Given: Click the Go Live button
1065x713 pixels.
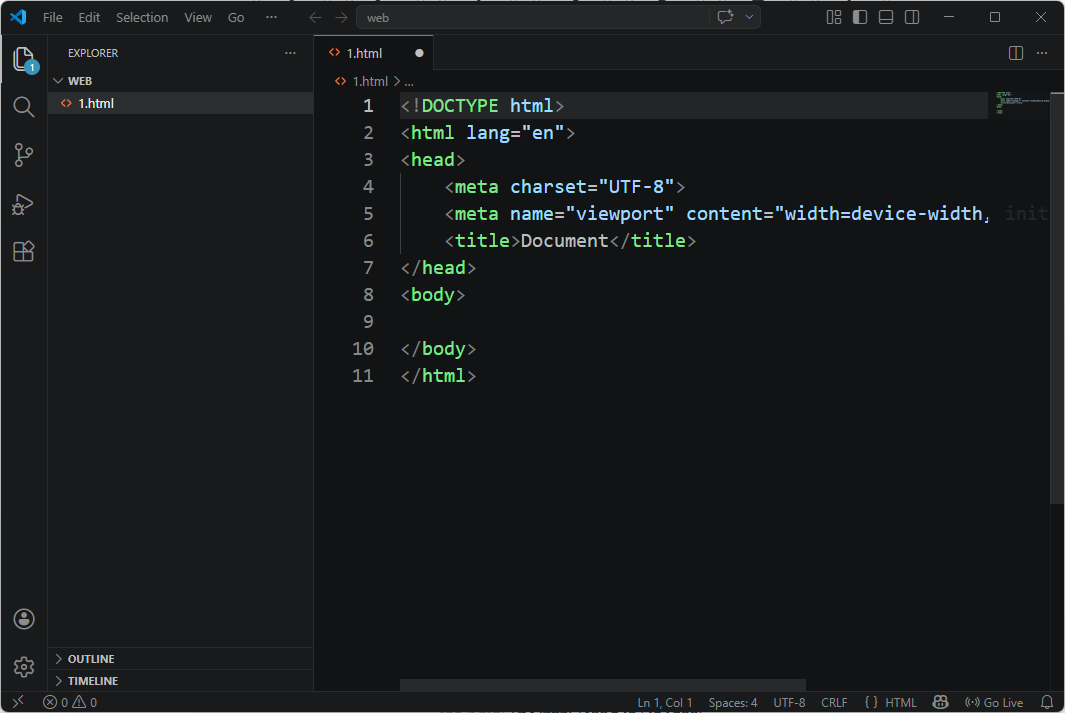Looking at the screenshot, I should (x=994, y=702).
